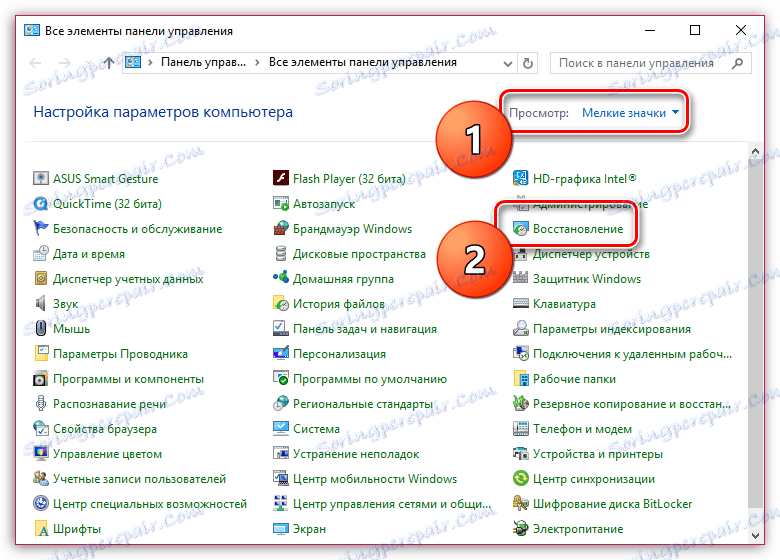This screenshot has height=560, width=780.
Task: Click the Шифрование диска BitLocker icon
Action: (520, 503)
